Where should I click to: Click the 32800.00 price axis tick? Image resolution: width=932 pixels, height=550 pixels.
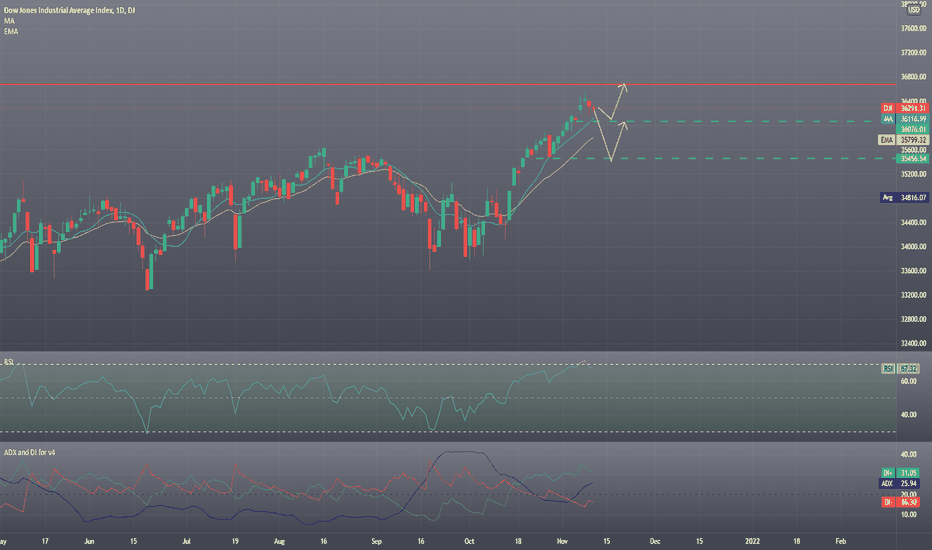[914, 319]
